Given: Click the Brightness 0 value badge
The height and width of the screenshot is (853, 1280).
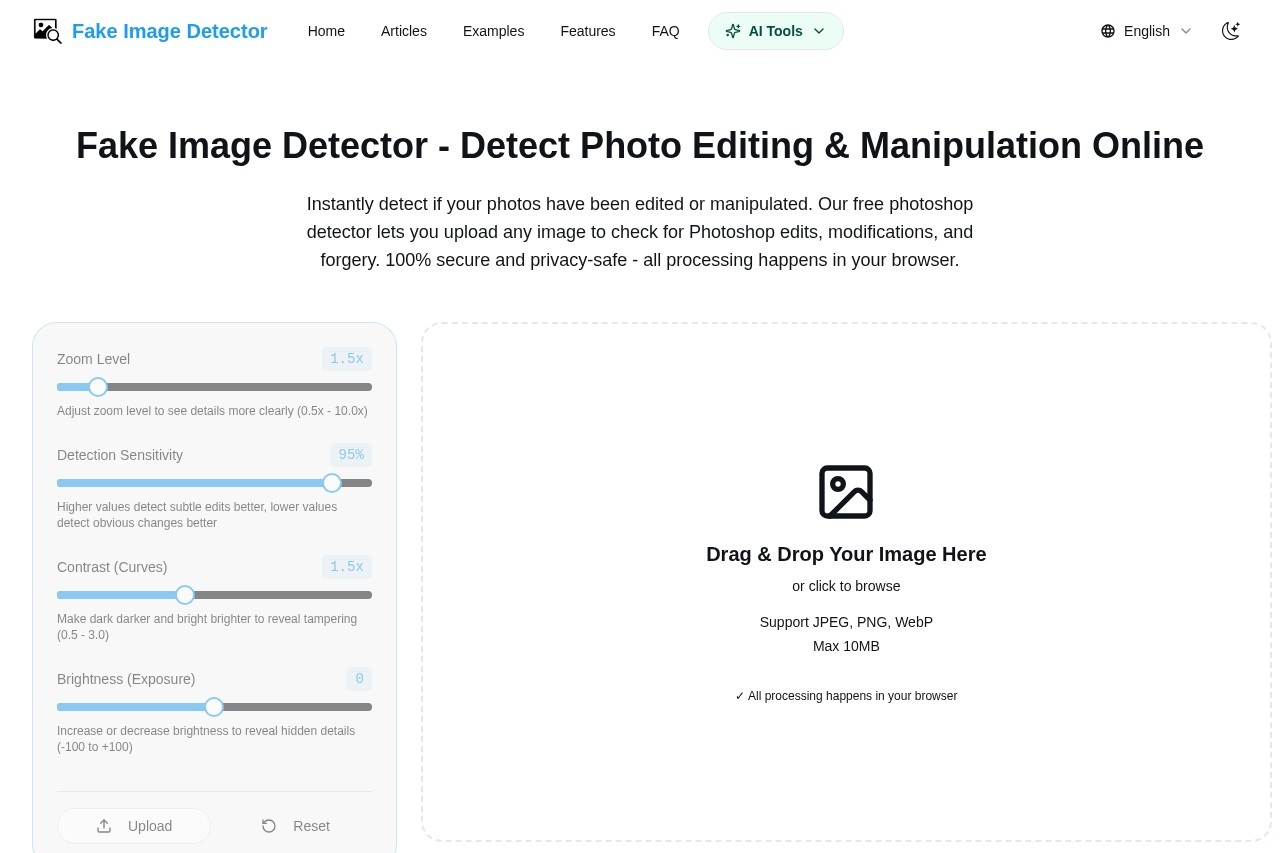Looking at the screenshot, I should (360, 679).
